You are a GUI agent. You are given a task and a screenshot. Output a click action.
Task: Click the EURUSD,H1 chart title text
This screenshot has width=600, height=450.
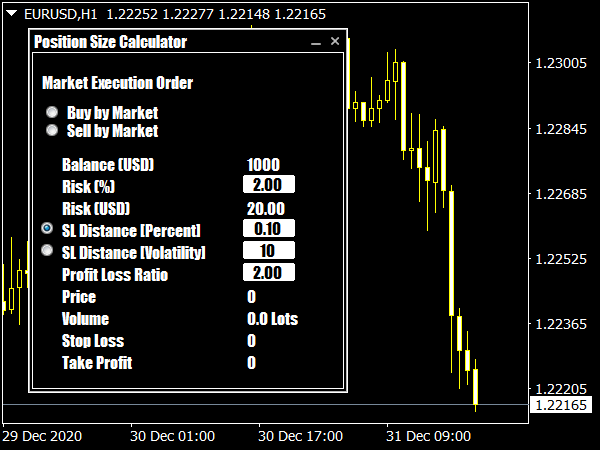coord(60,15)
